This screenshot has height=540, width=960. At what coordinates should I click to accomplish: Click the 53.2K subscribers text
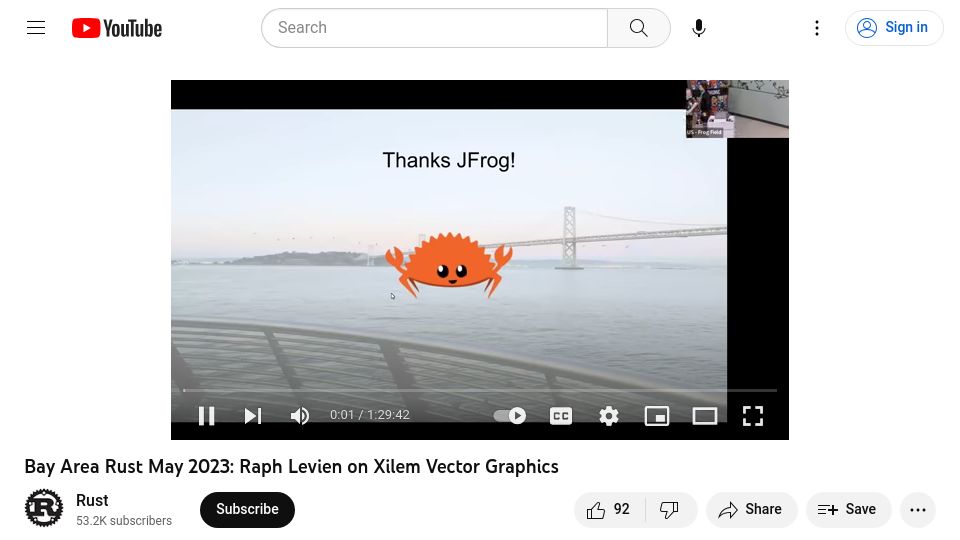pos(124,520)
